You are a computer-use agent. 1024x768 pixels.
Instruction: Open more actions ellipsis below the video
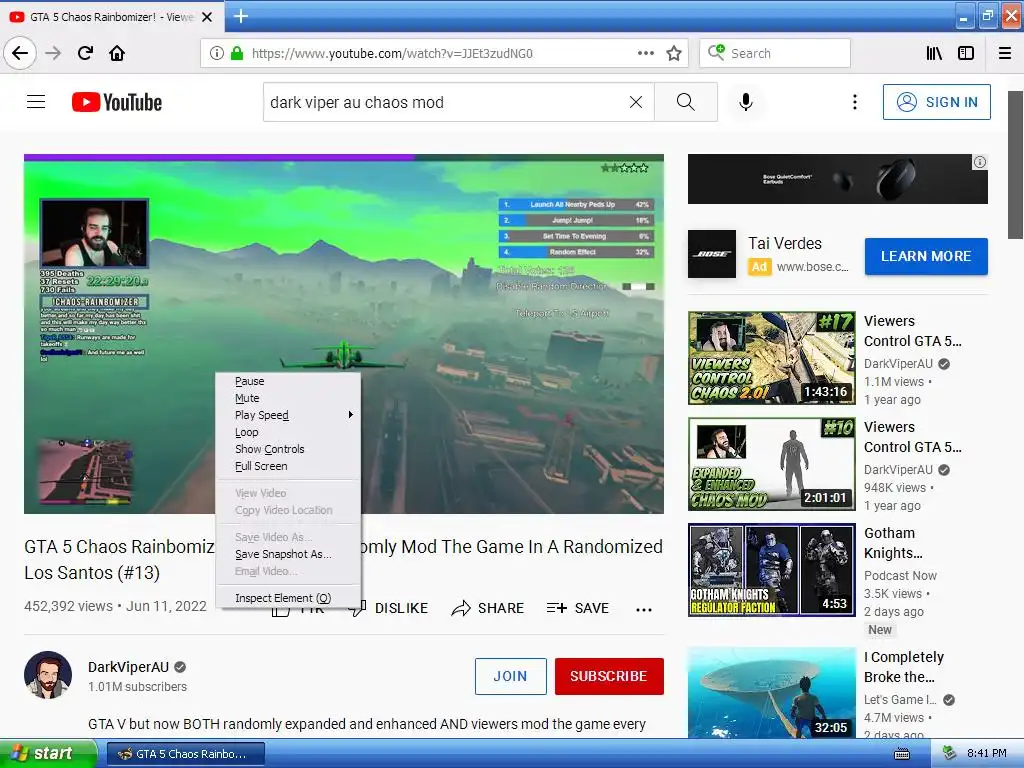(x=644, y=609)
